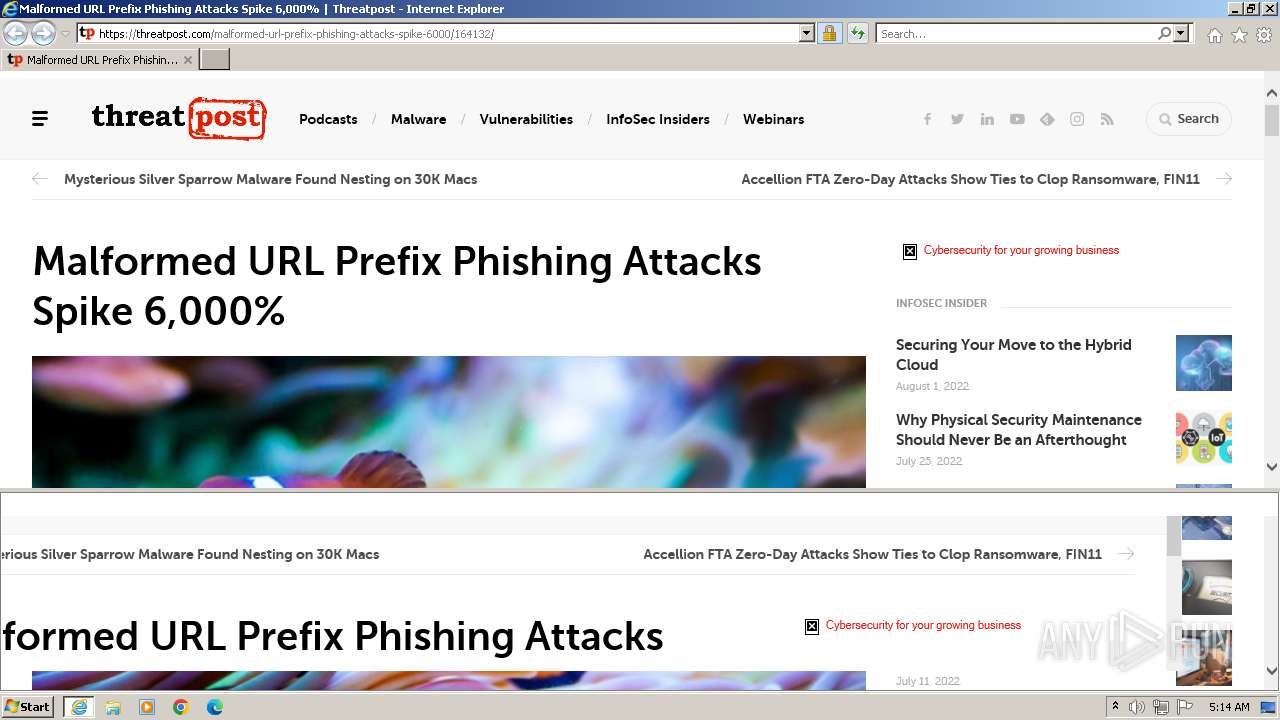Click right arrow for next article
The image size is (1280, 720).
(x=1224, y=179)
